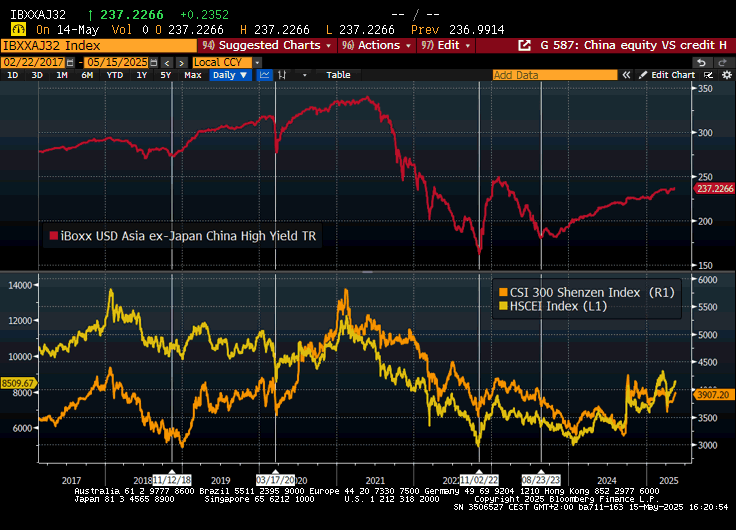This screenshot has height=530, width=736.
Task: Open the Edit menu
Action: coord(446,46)
